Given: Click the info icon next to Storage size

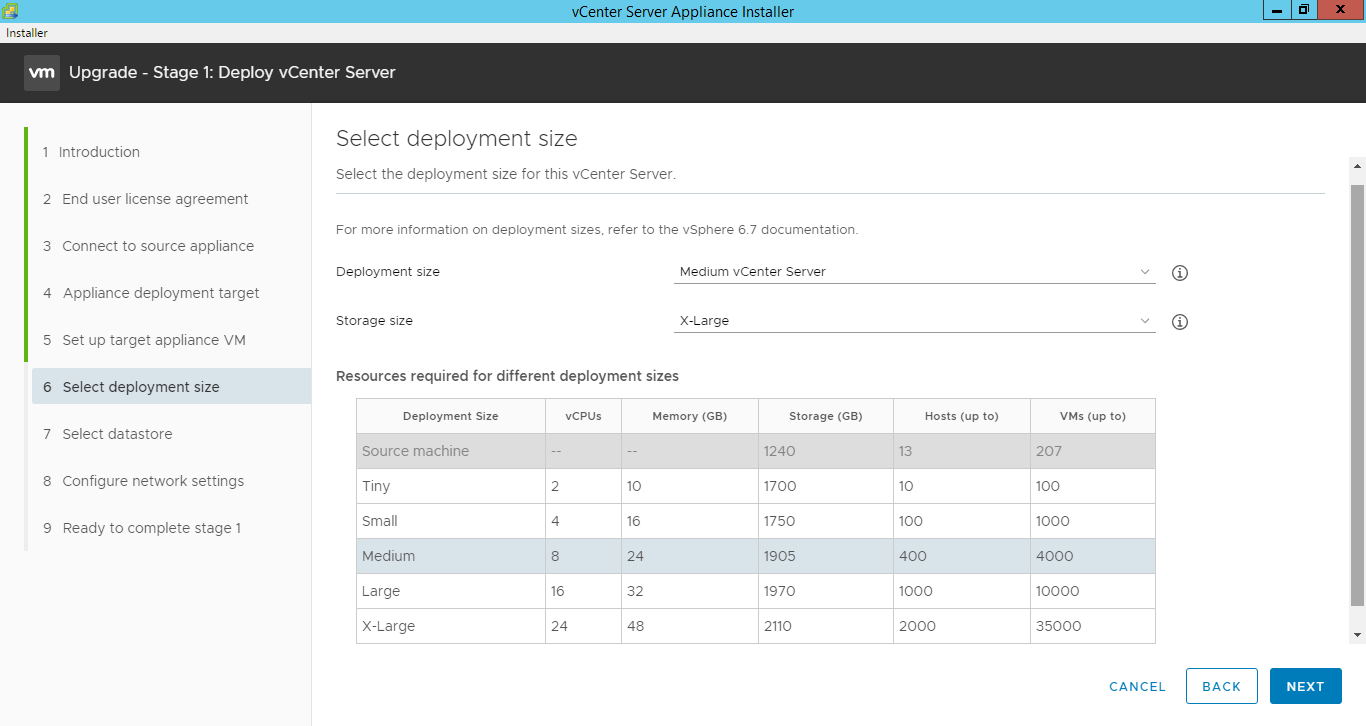Looking at the screenshot, I should click(1179, 321).
